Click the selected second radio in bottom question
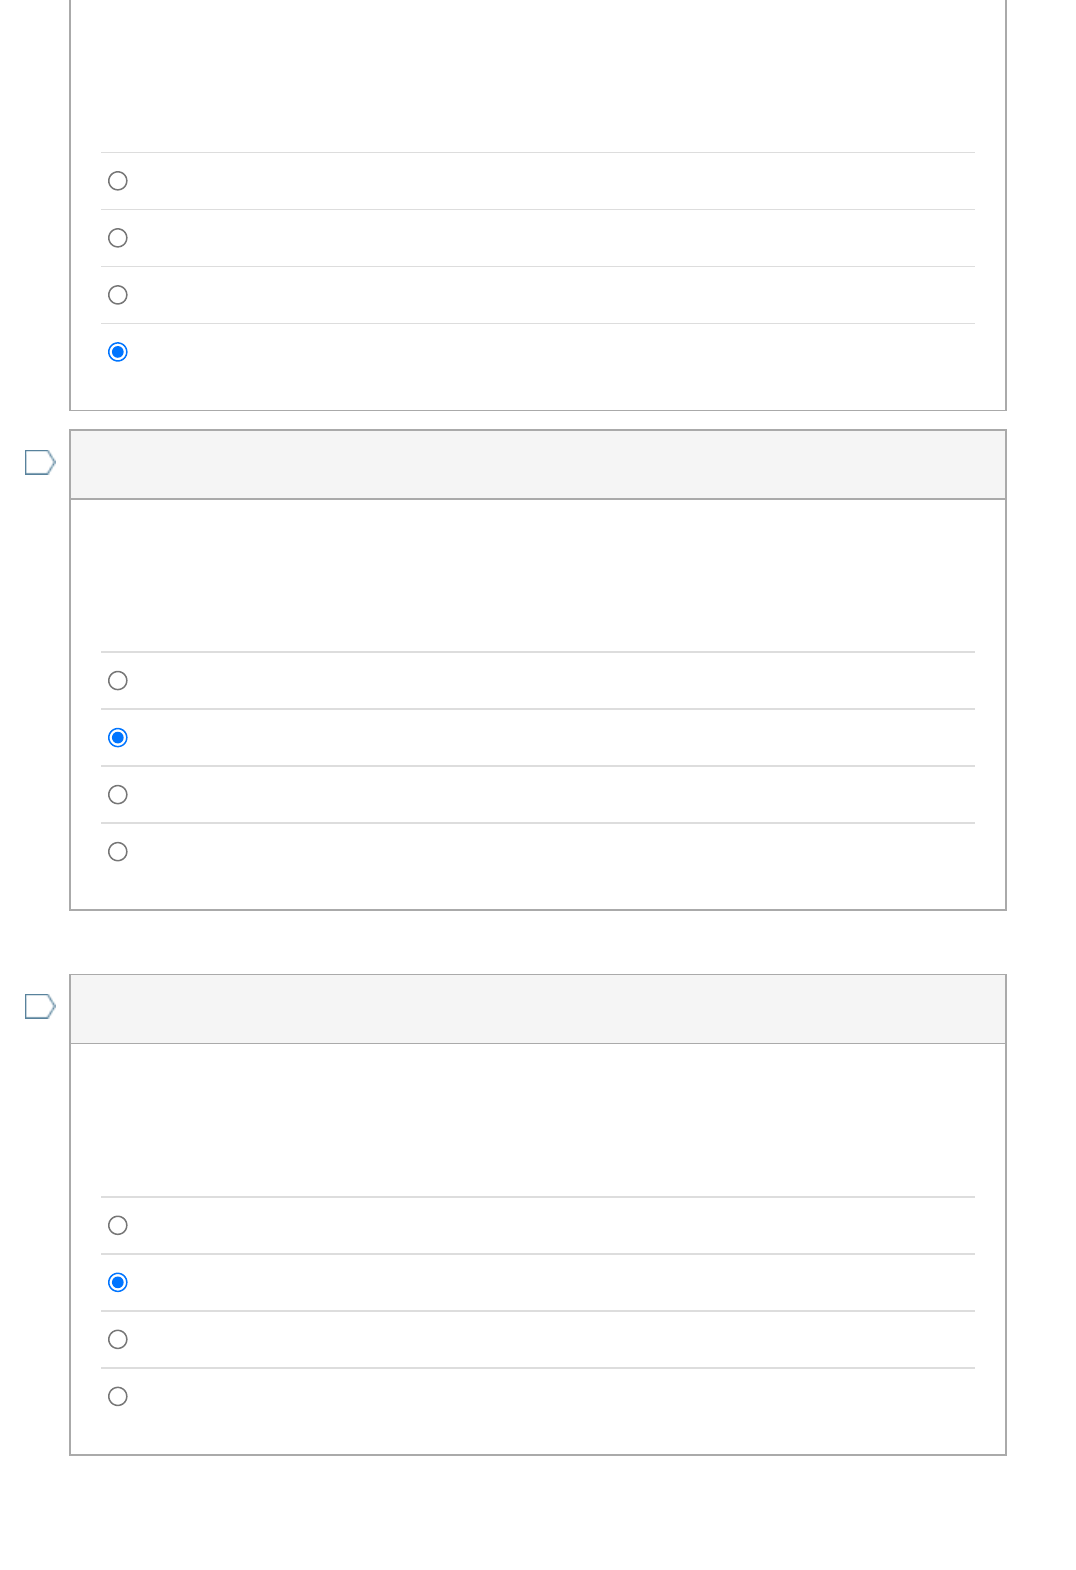 (x=118, y=1283)
